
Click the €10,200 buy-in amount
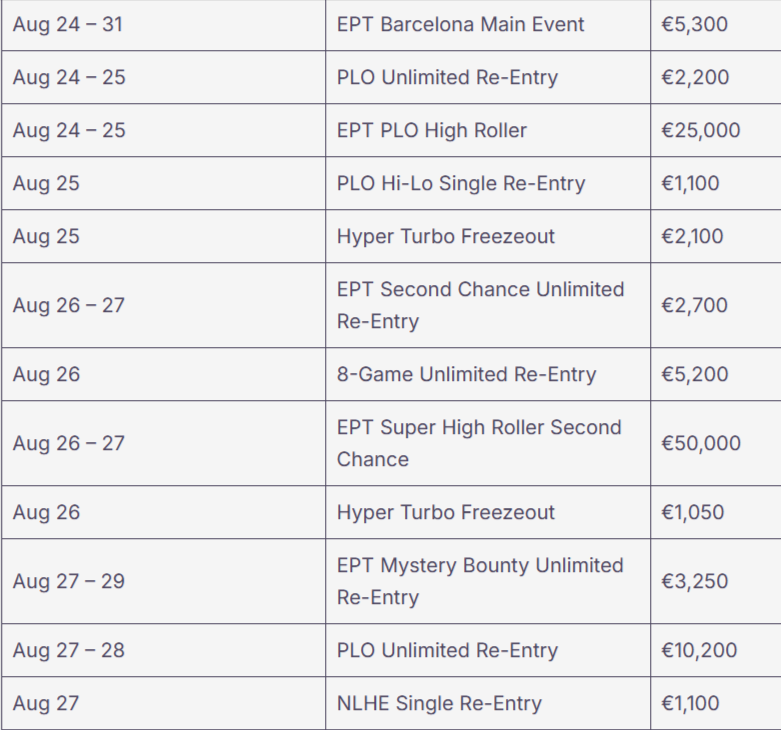pyautogui.click(x=699, y=650)
